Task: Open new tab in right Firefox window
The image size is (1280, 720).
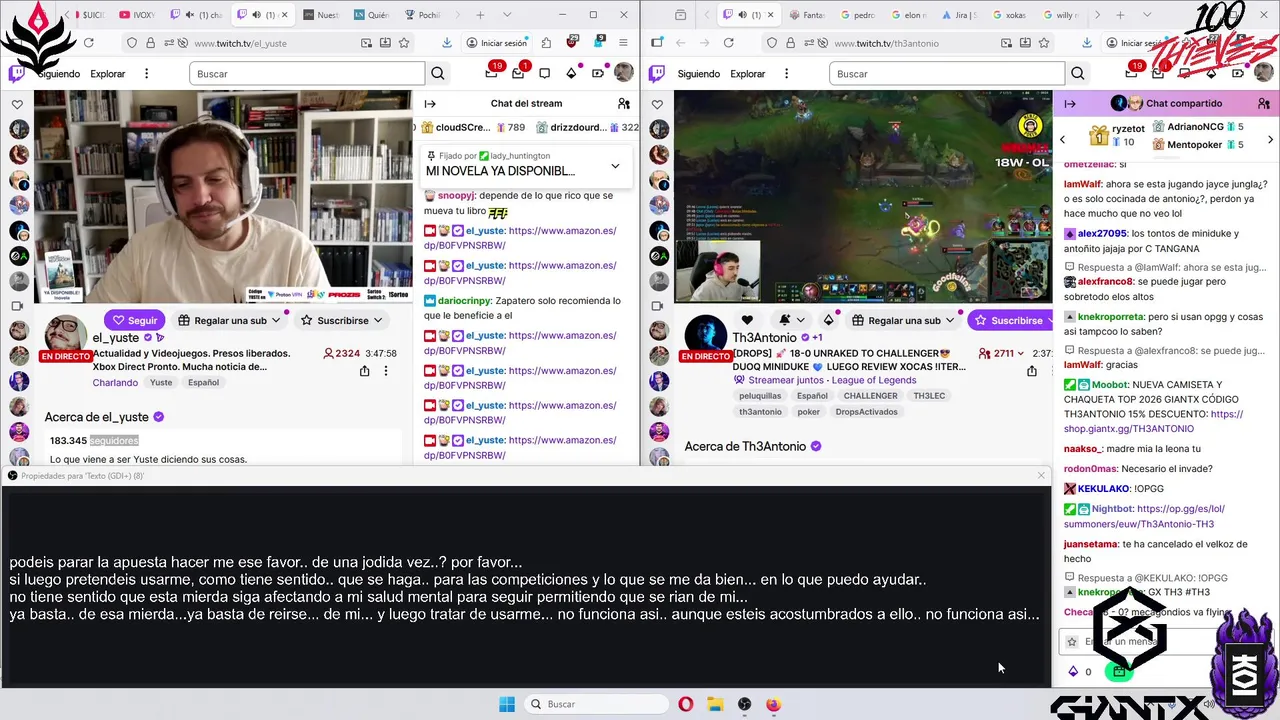Action: coord(1120,15)
